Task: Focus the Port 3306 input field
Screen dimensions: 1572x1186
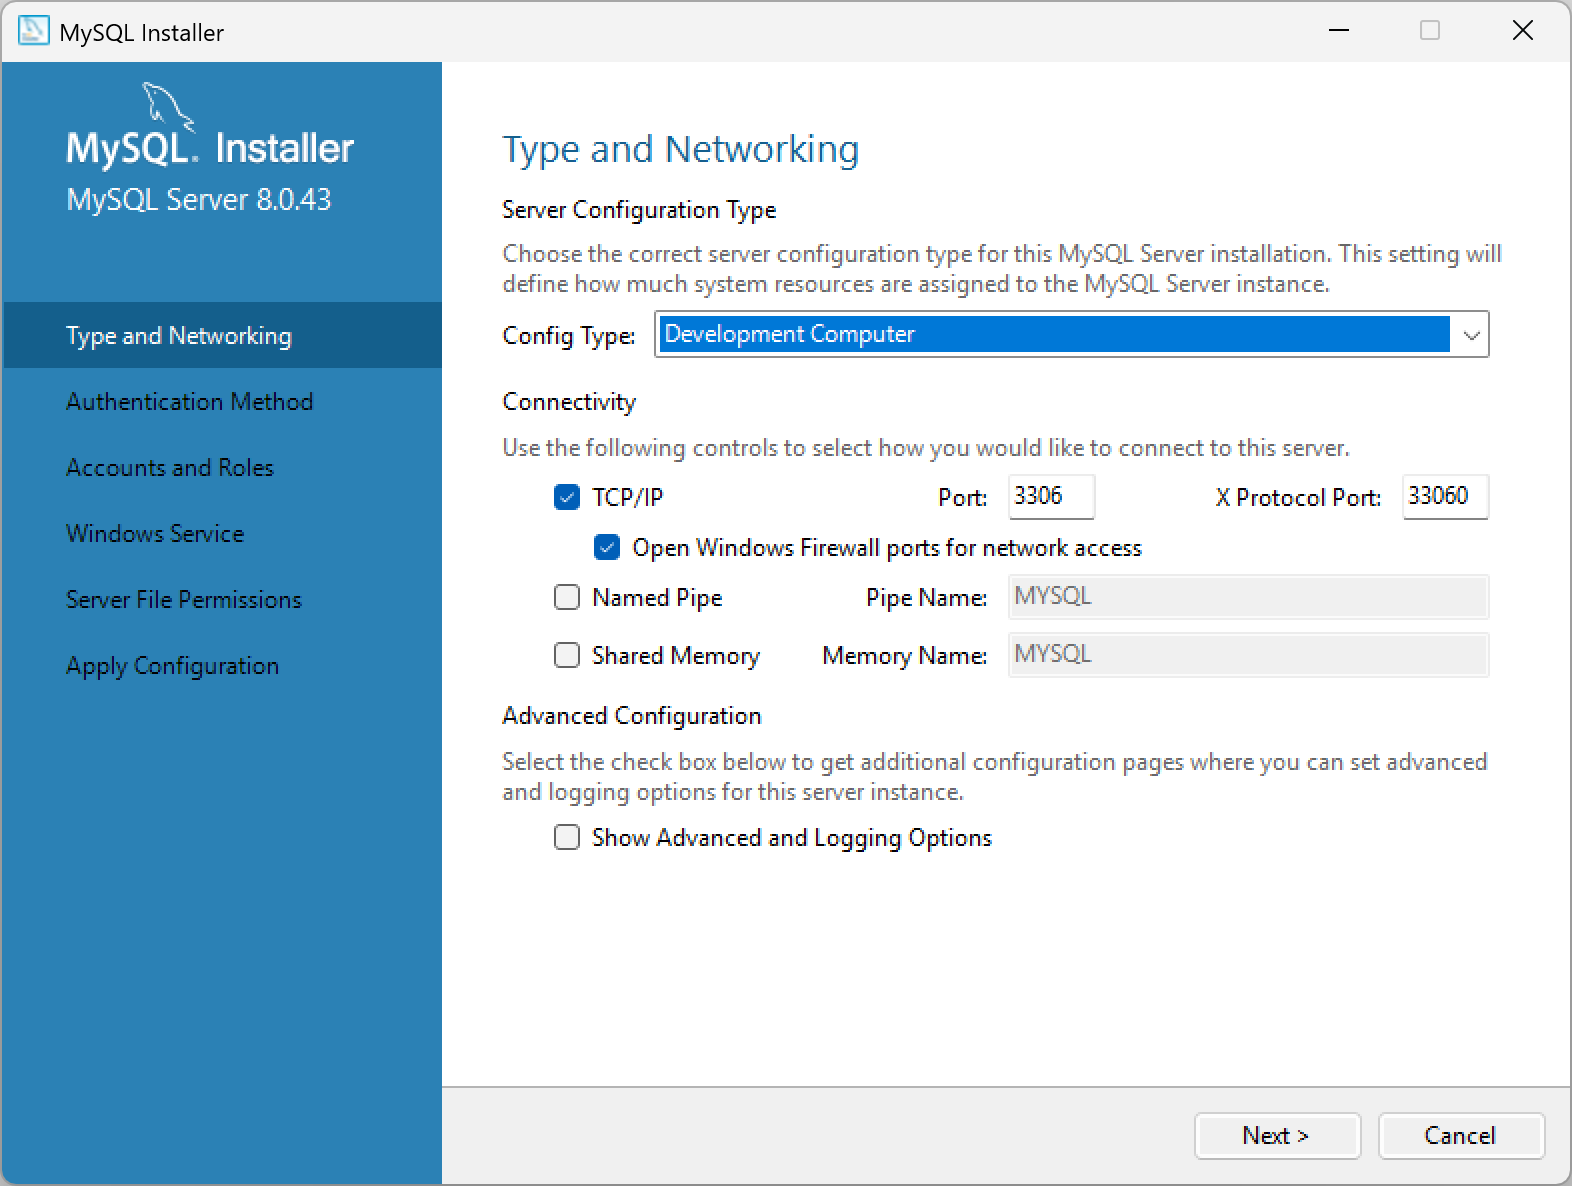Action: point(1051,497)
